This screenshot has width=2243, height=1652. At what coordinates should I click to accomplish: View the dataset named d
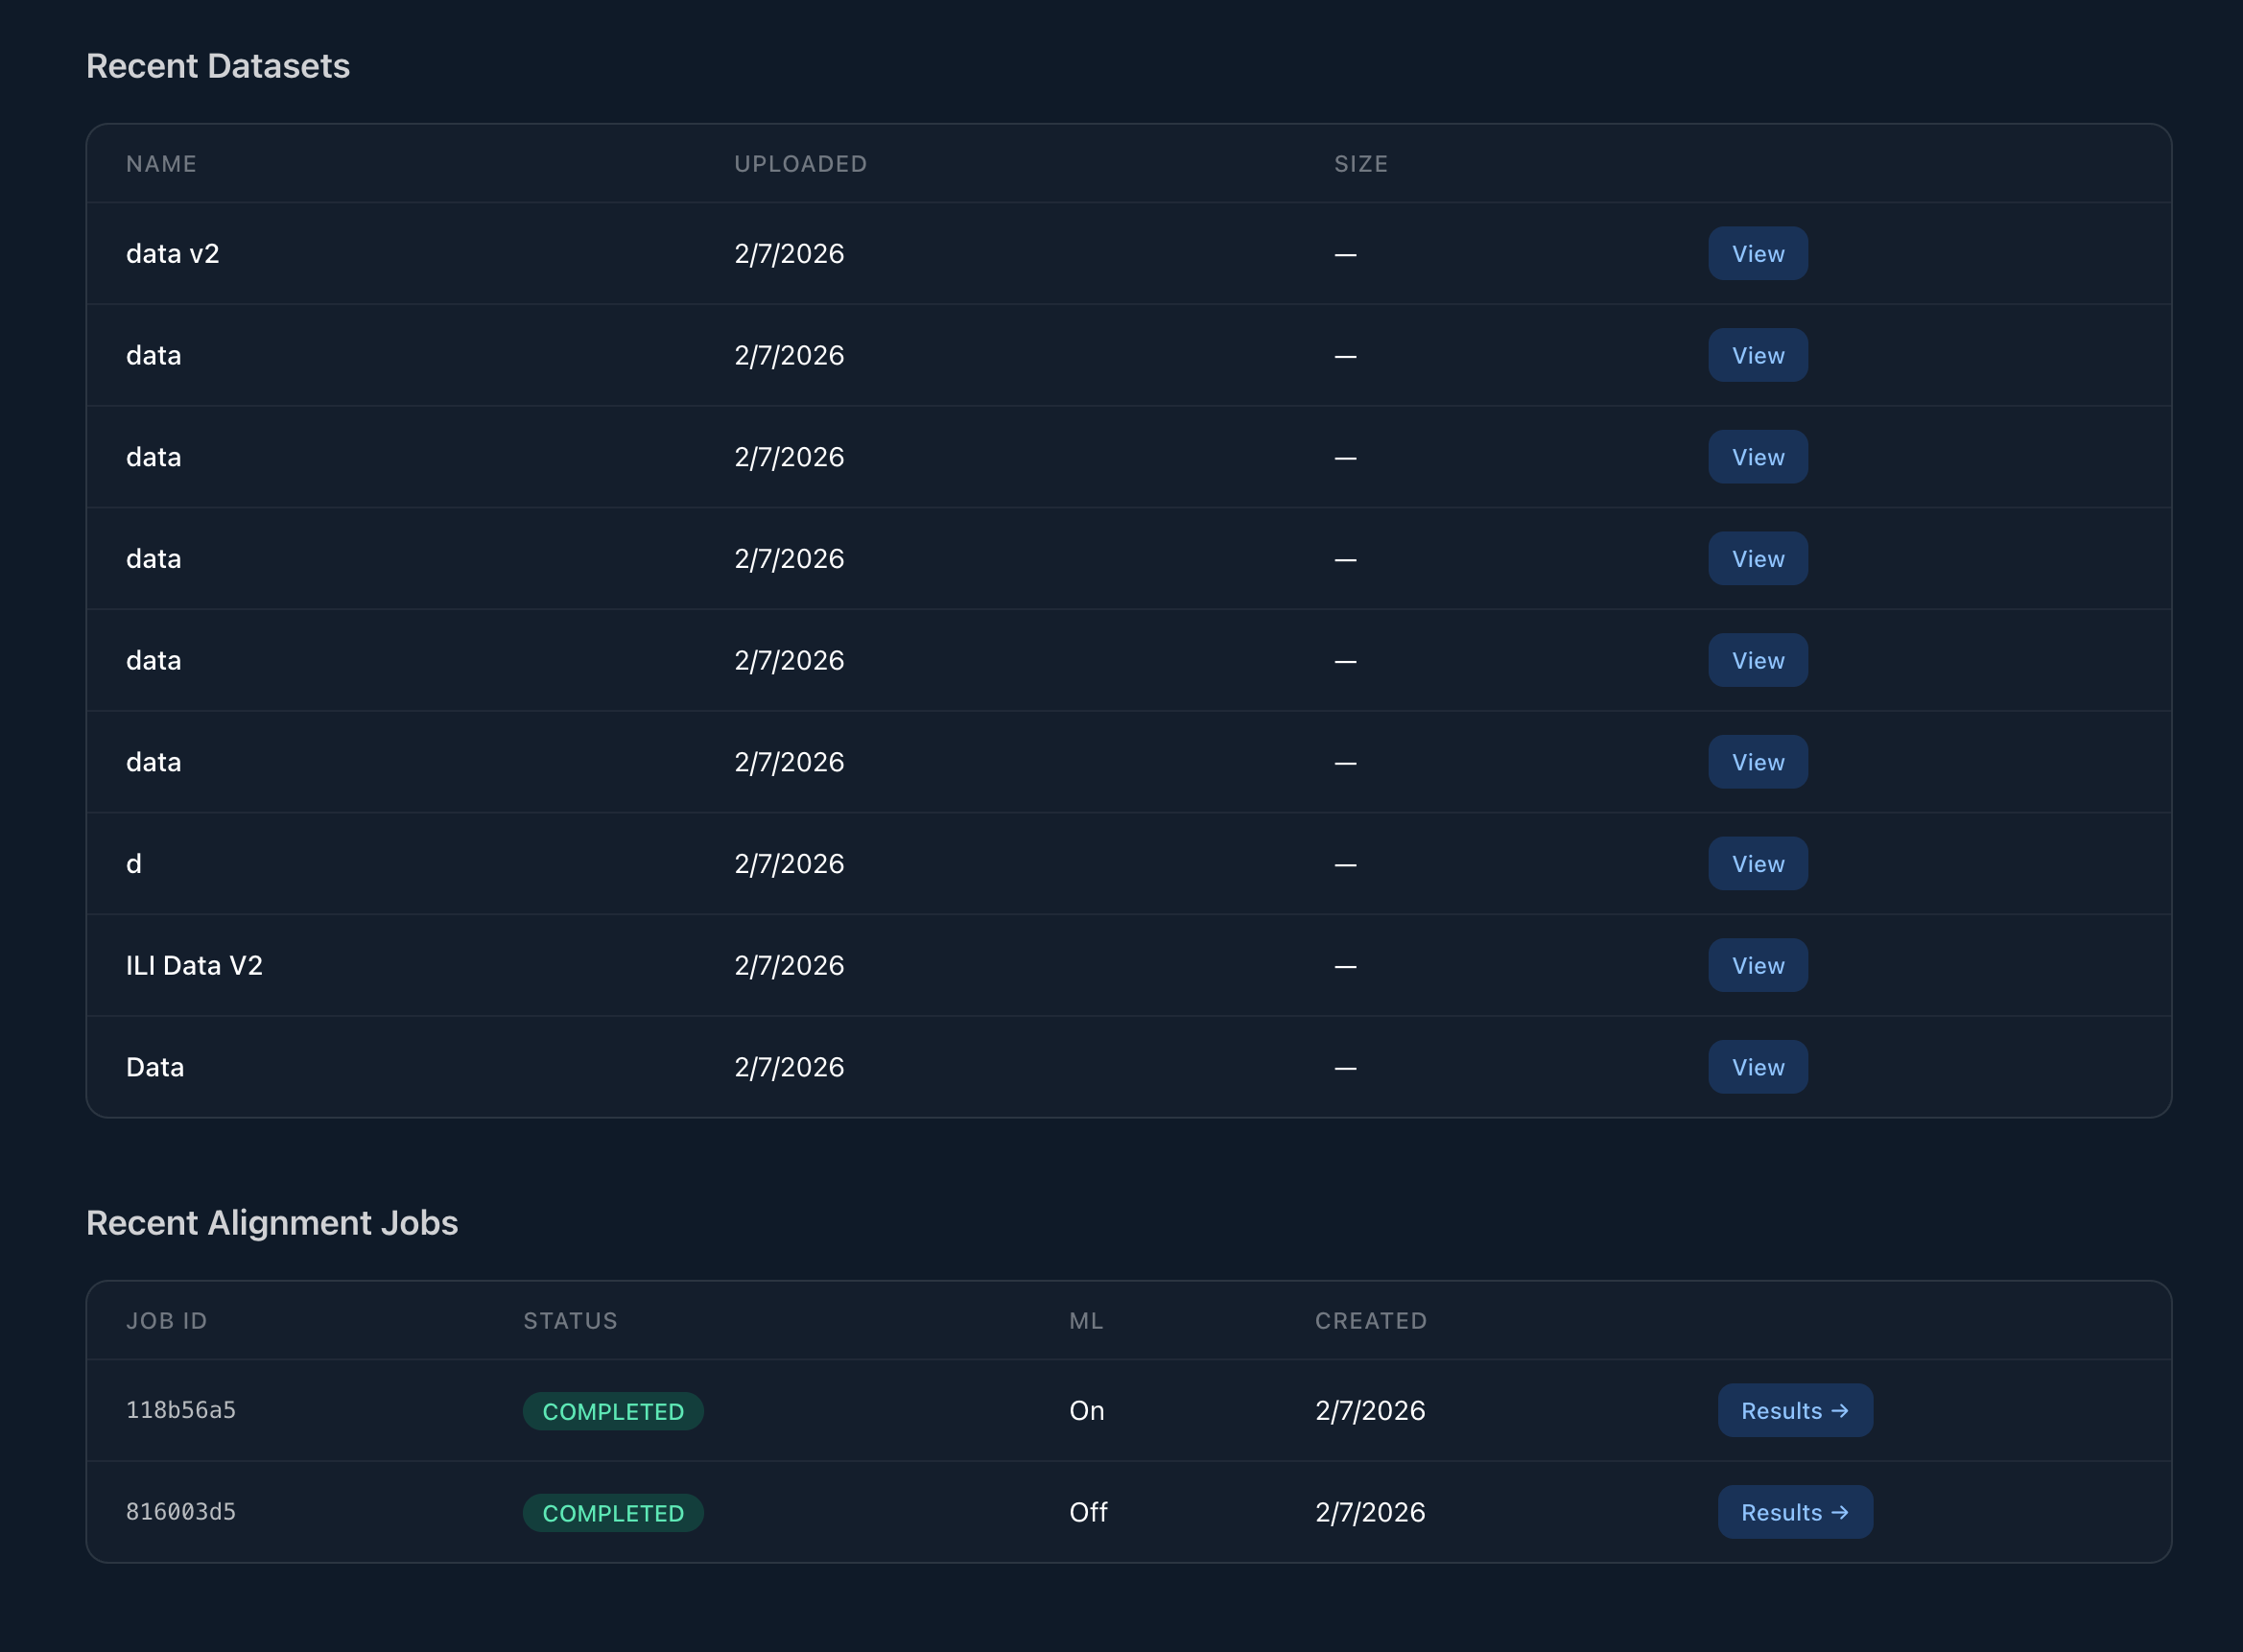(1757, 864)
